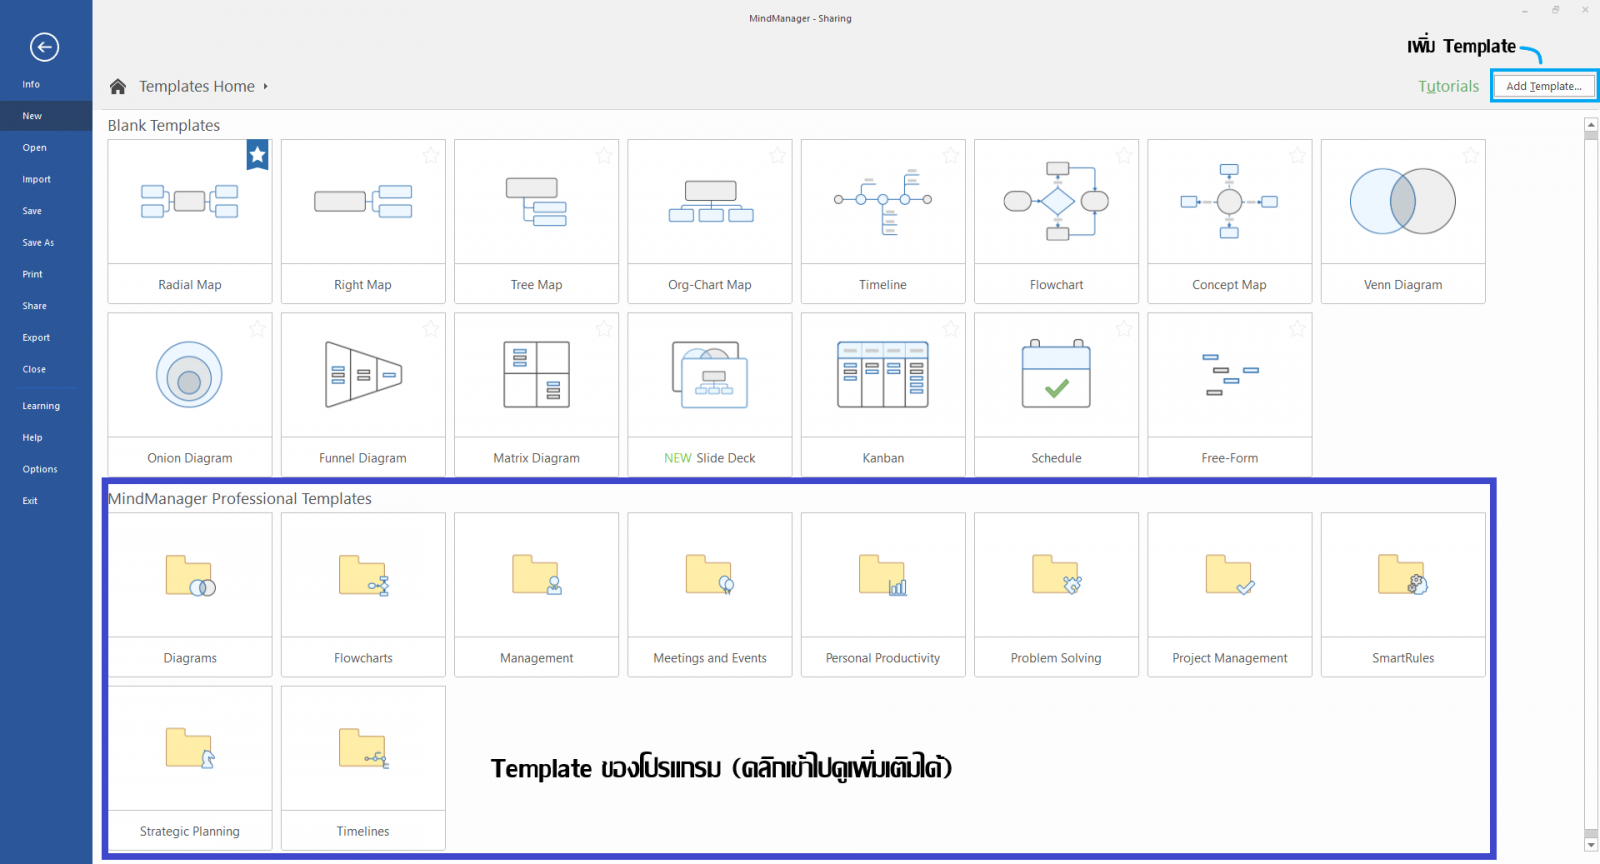Favorite the Right Map template star
1600x864 pixels.
tap(431, 155)
